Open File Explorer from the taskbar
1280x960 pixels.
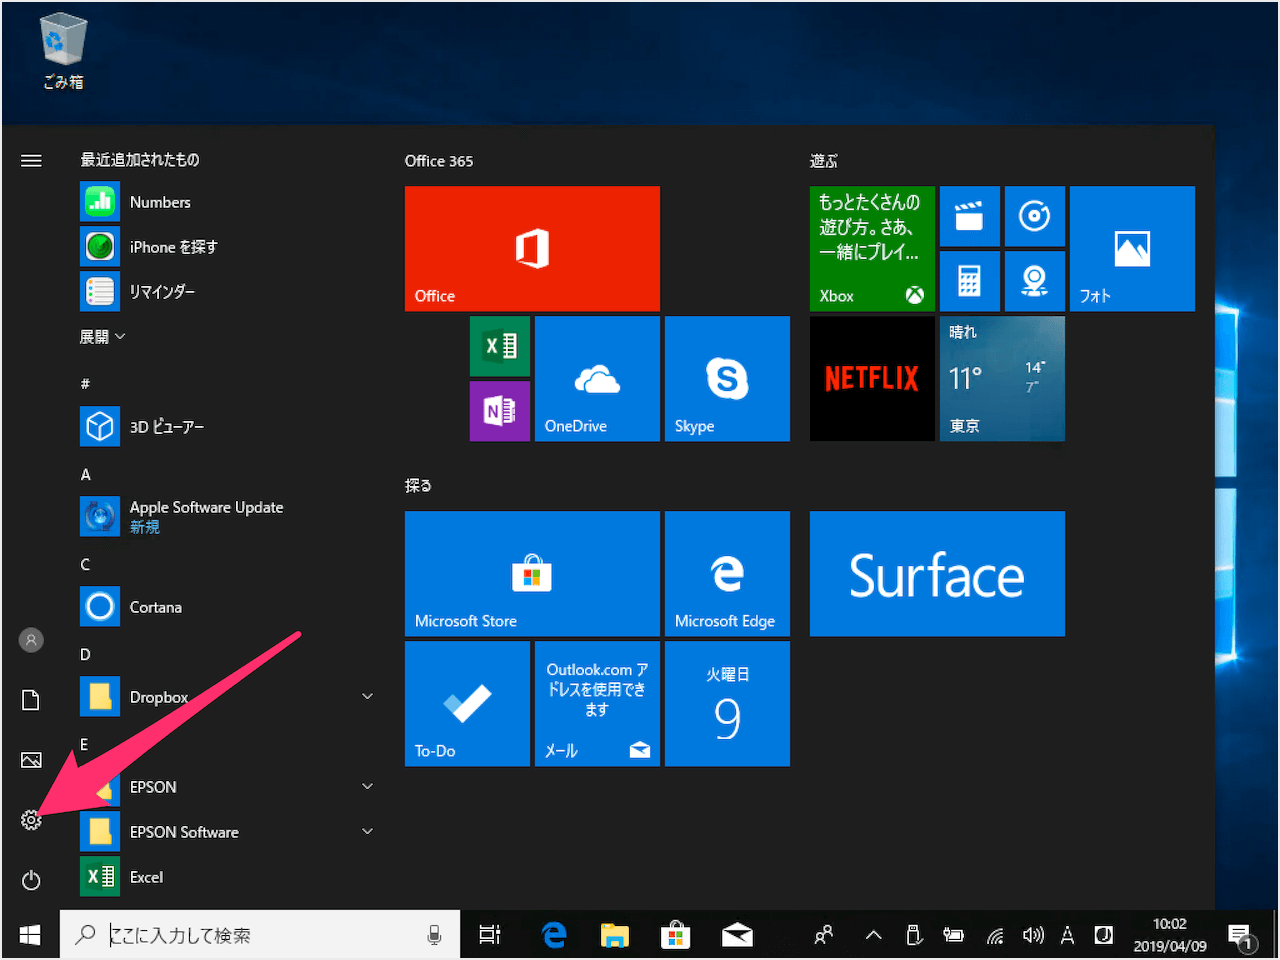pos(614,935)
